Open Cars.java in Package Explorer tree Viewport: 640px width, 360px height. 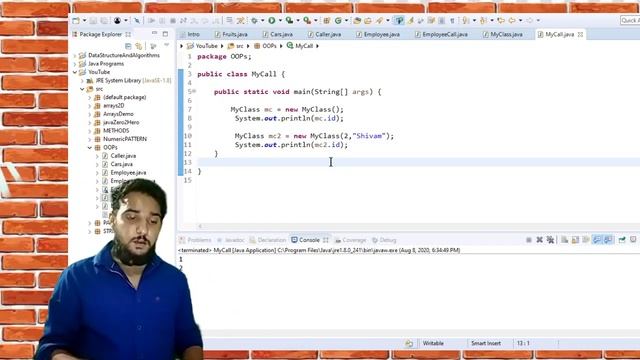(x=121, y=164)
